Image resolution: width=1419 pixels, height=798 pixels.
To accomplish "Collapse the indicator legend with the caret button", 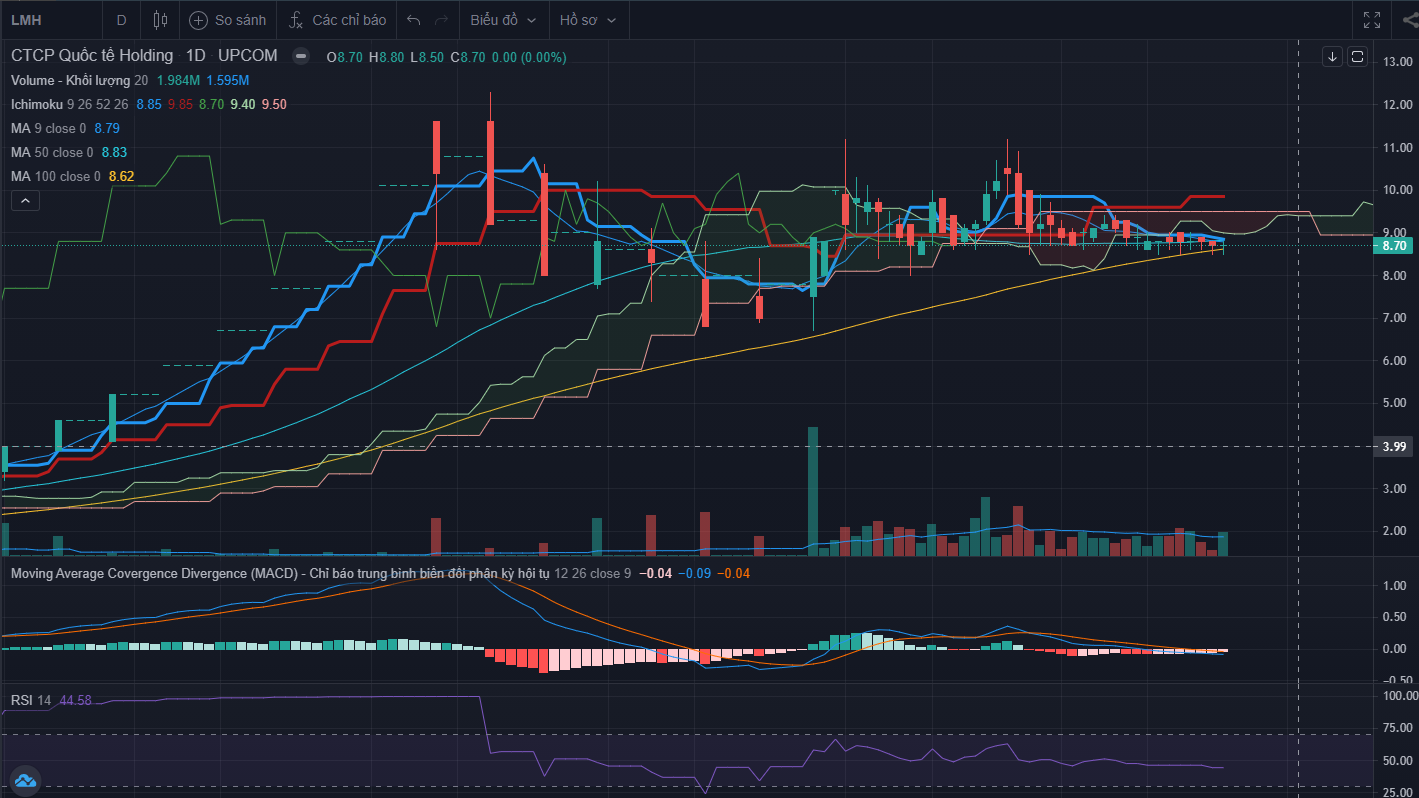I will coord(25,201).
